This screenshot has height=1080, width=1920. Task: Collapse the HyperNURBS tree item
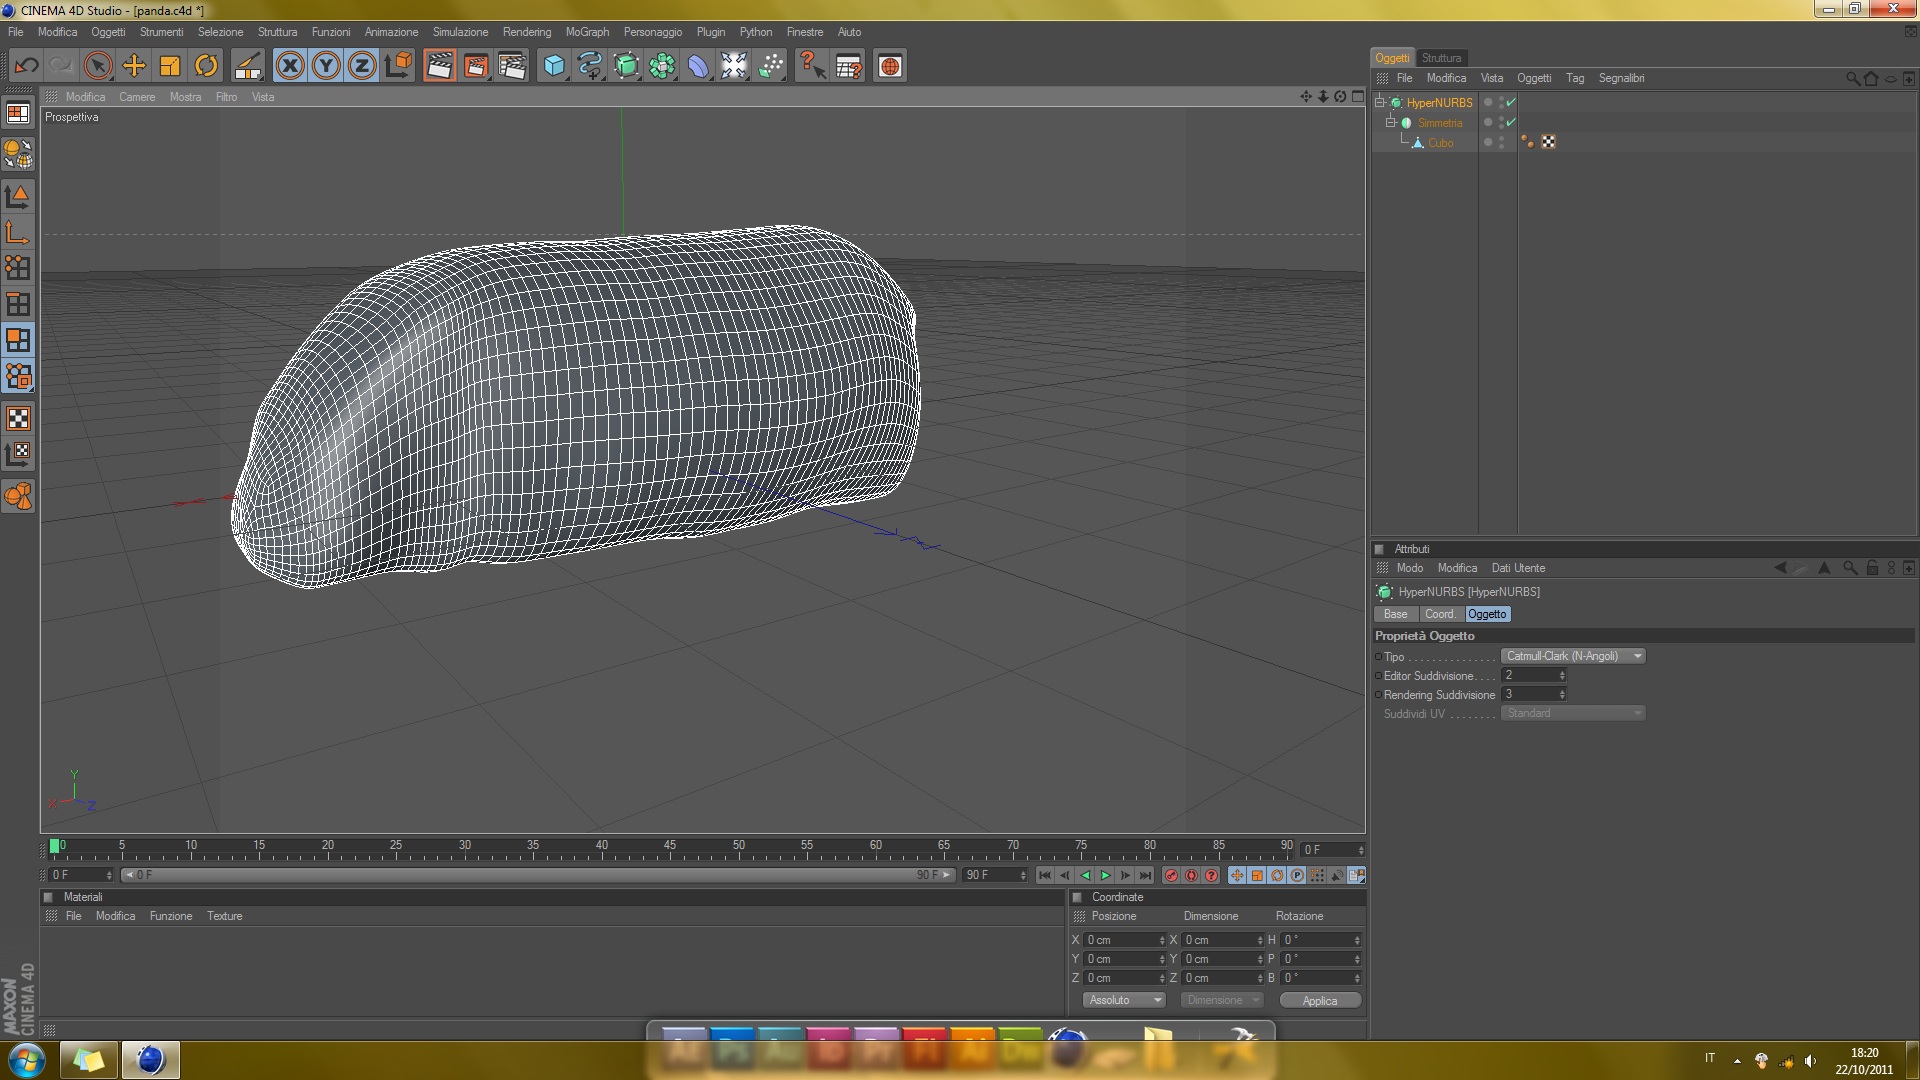click(1380, 102)
